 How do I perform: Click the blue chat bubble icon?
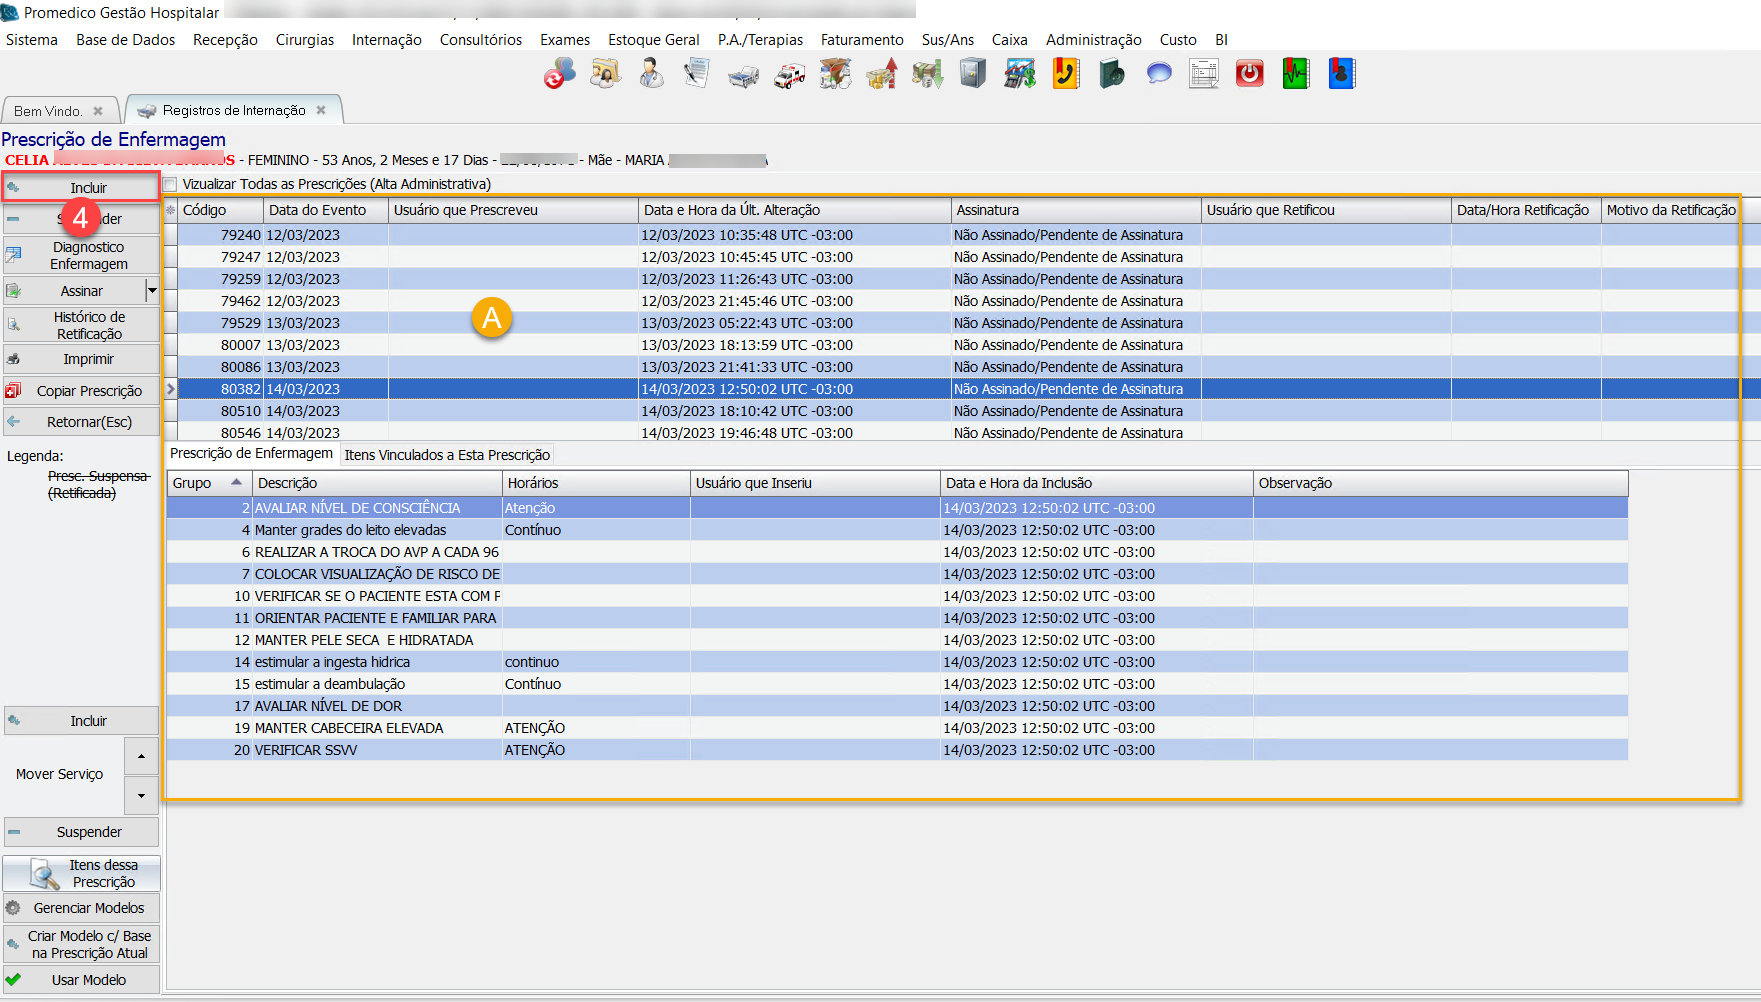tap(1158, 74)
